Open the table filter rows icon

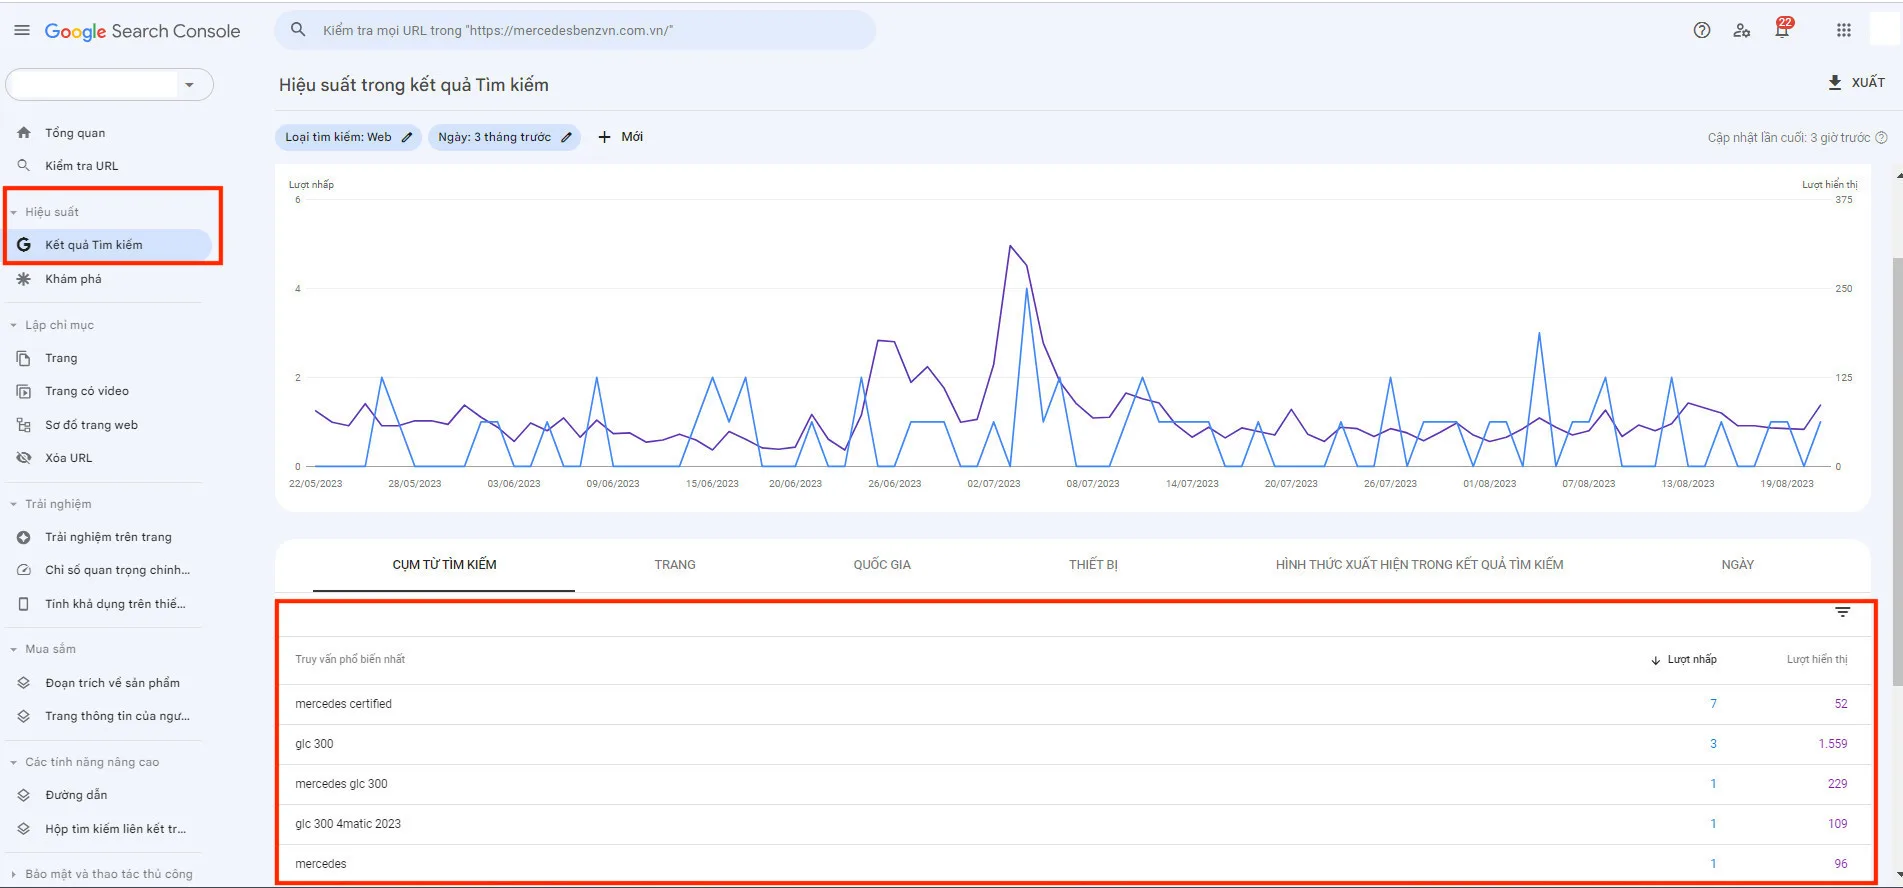click(1842, 612)
